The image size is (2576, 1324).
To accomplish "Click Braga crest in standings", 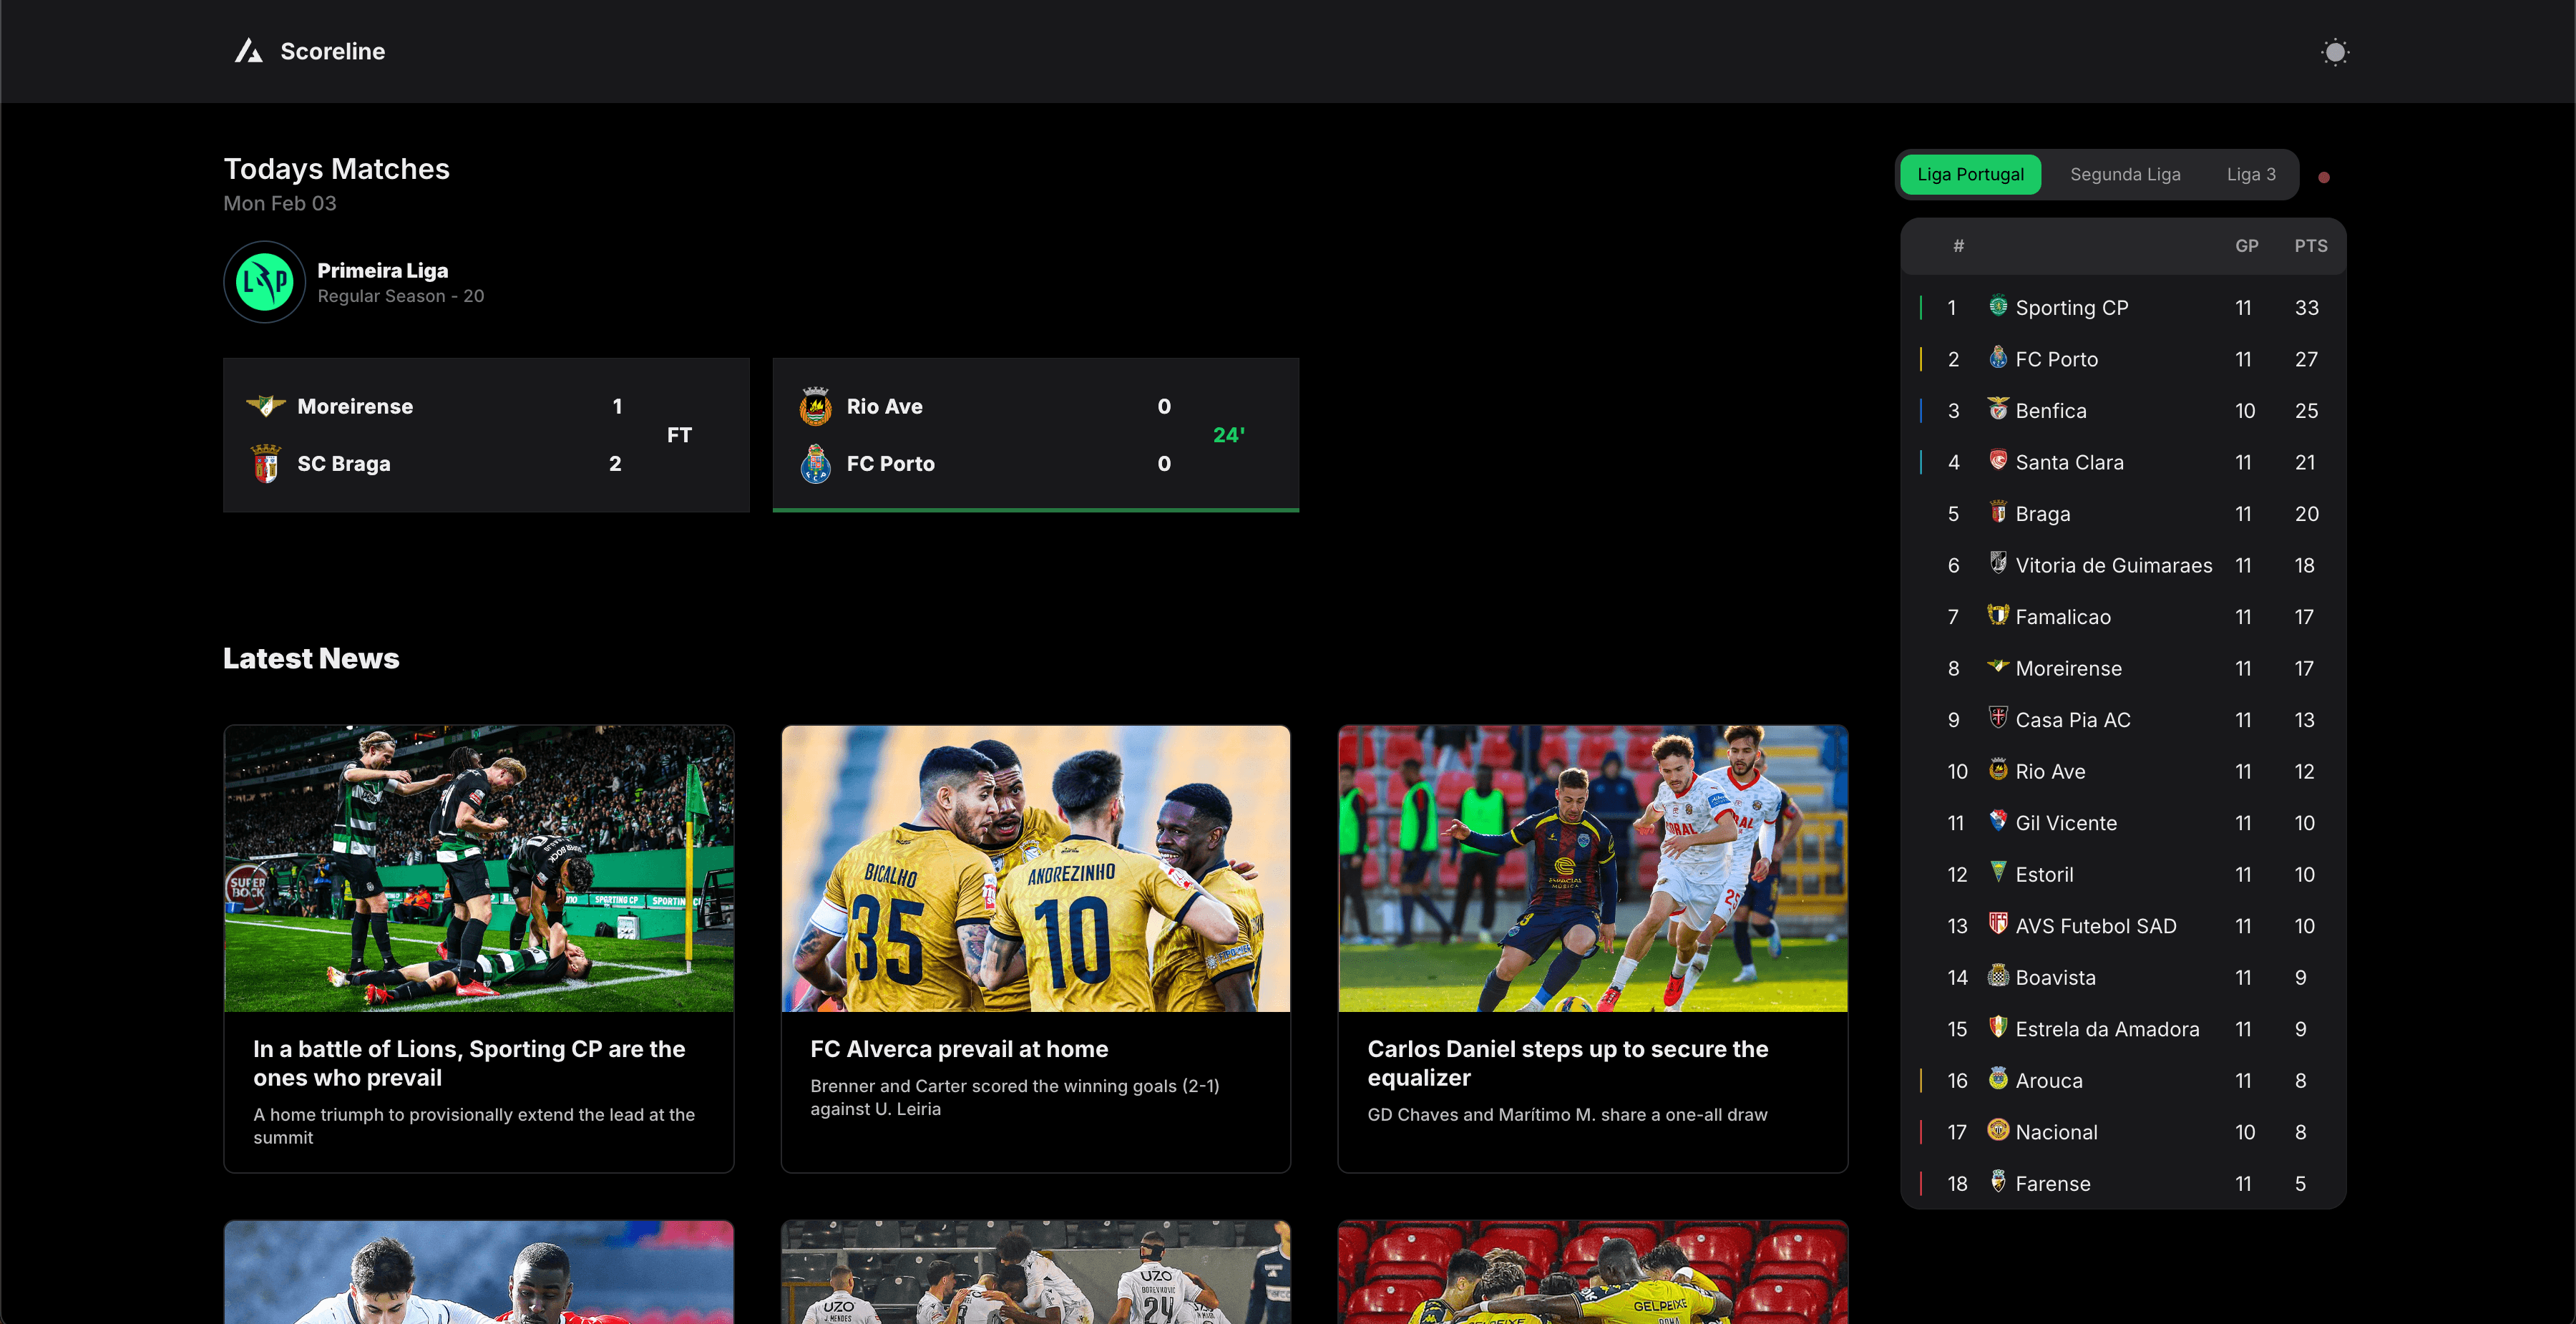I will pos(1998,512).
